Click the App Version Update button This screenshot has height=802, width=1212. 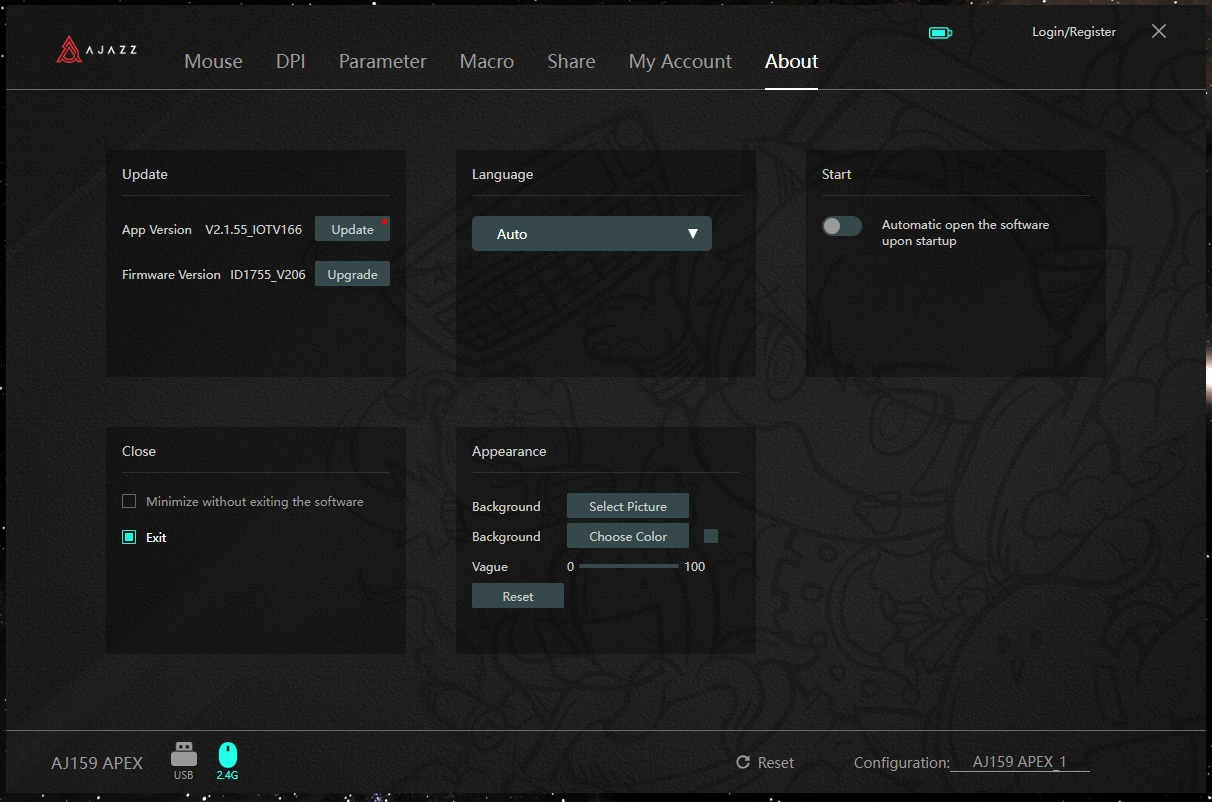[x=352, y=229]
